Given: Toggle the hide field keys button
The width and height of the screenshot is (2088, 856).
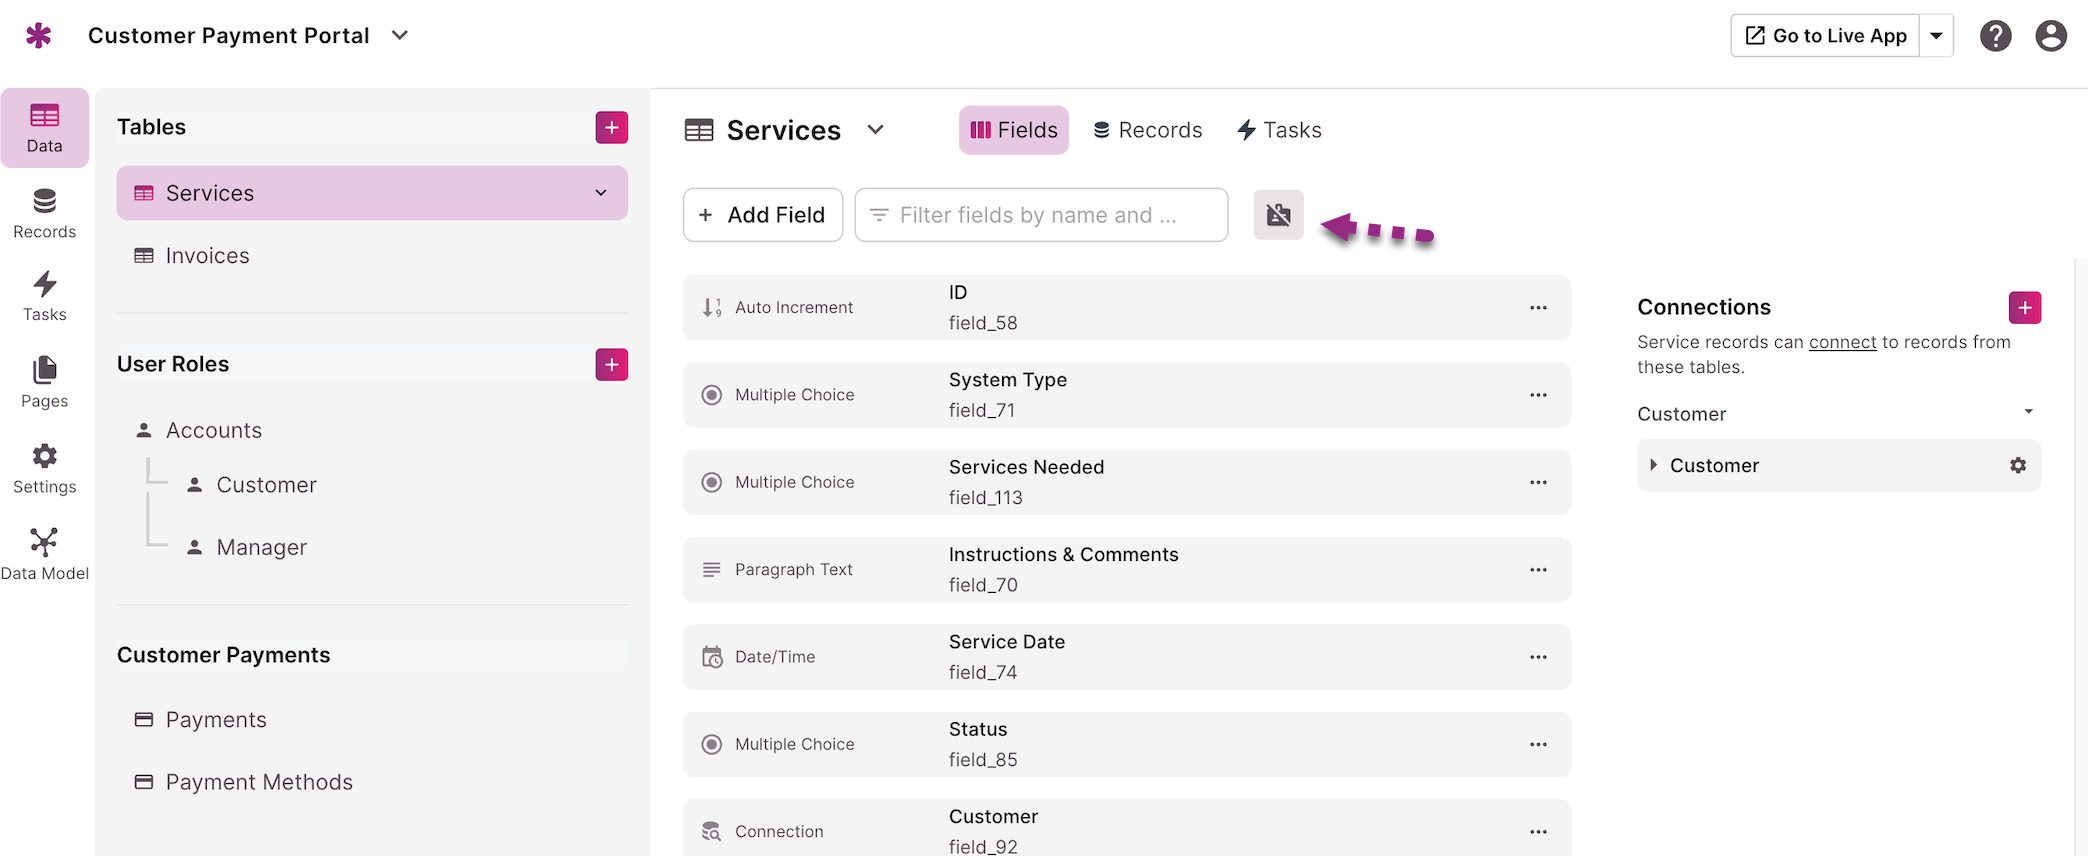Looking at the screenshot, I should click(1278, 215).
